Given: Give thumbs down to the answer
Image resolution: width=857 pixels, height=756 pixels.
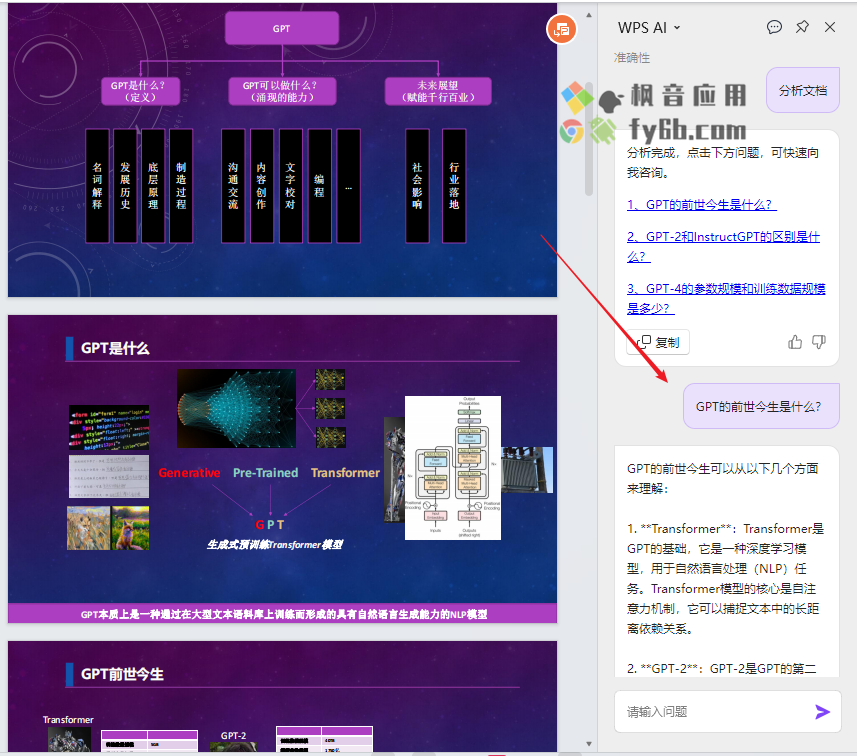Looking at the screenshot, I should [818, 342].
